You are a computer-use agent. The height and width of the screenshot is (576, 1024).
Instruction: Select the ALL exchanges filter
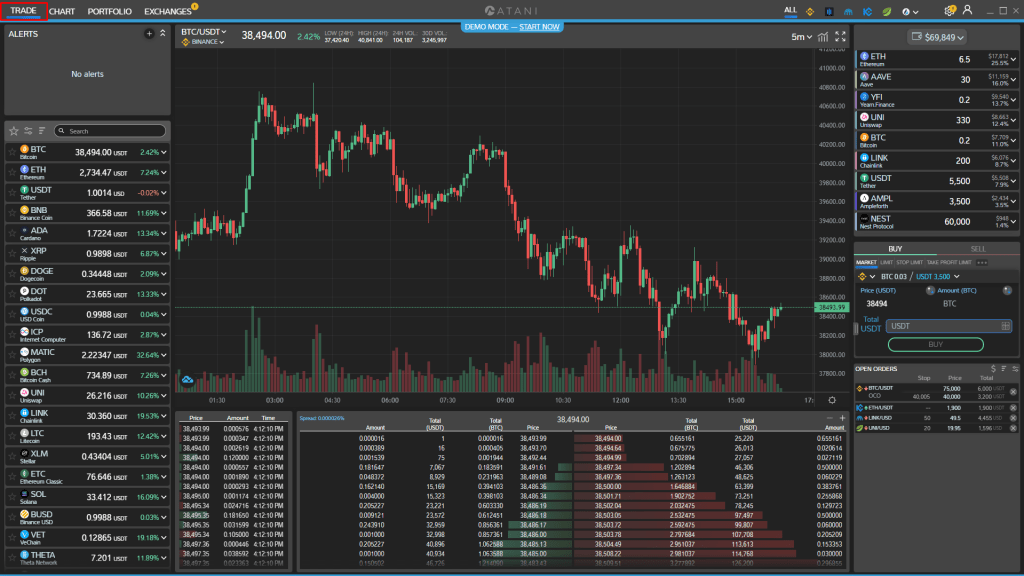[x=790, y=10]
